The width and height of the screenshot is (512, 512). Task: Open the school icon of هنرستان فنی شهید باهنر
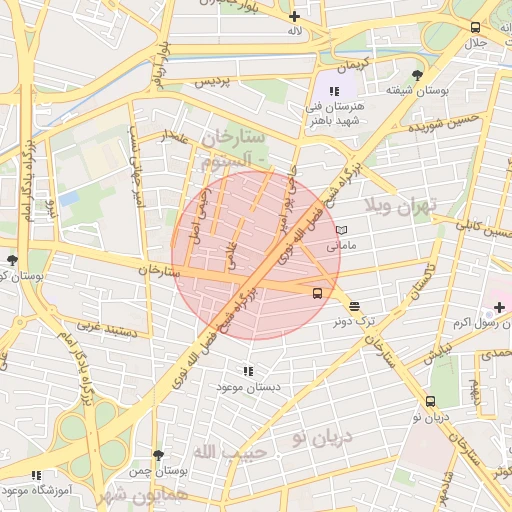[x=334, y=91]
